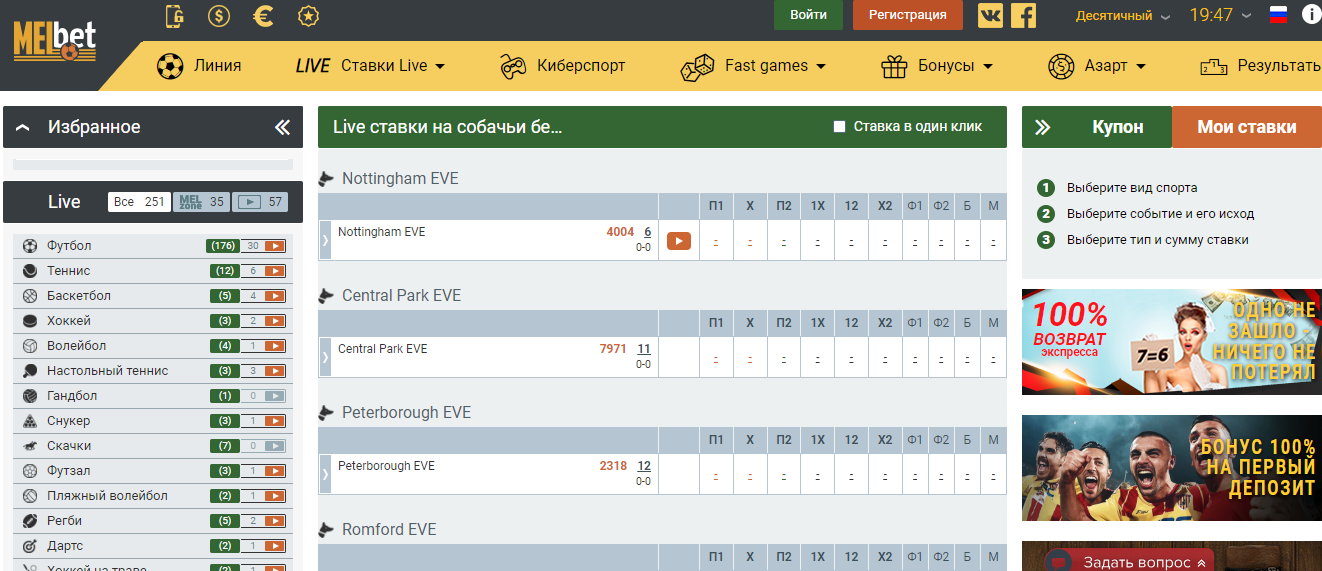The width and height of the screenshot is (1322, 571).
Task: Click the star coin icon
Action: (x=309, y=15)
